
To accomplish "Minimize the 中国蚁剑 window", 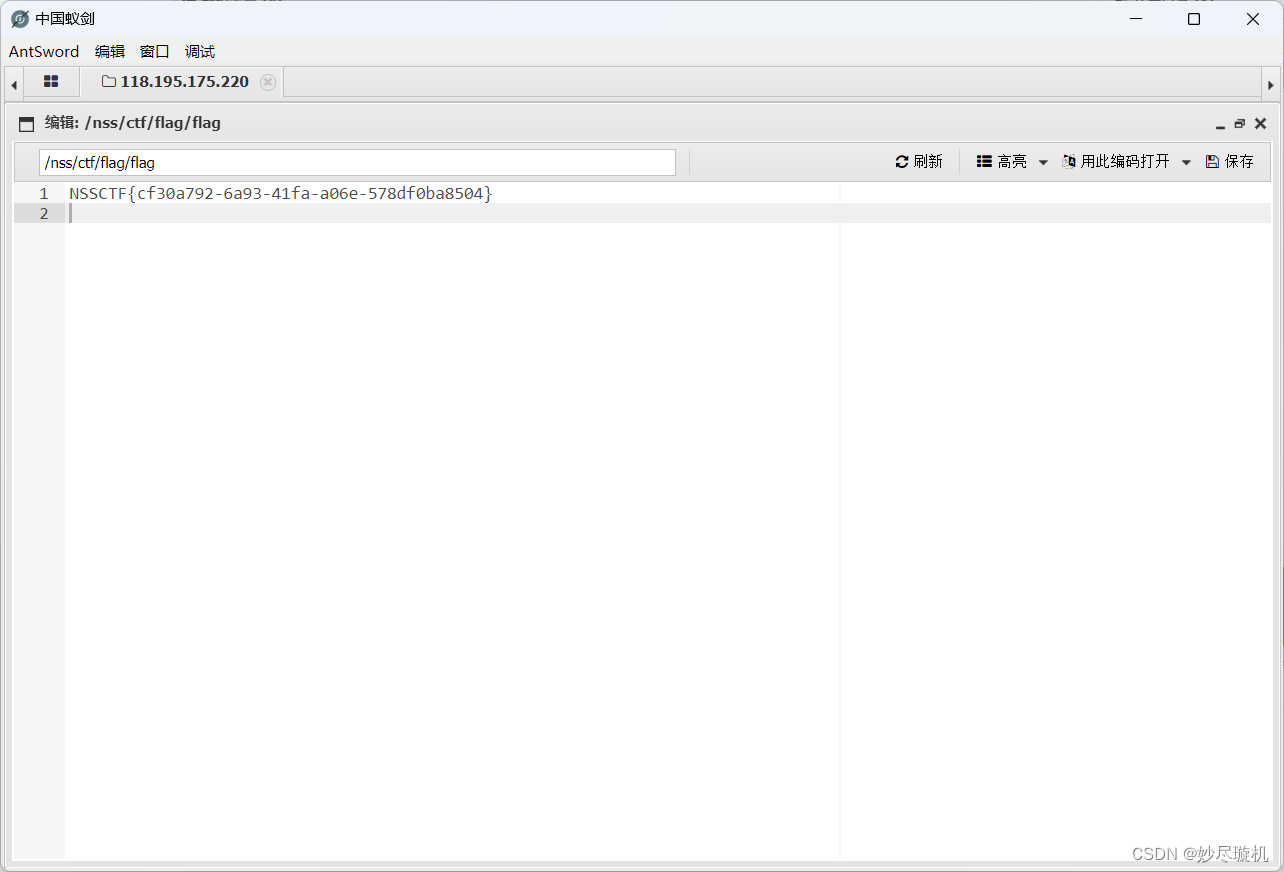I will [x=1135, y=19].
